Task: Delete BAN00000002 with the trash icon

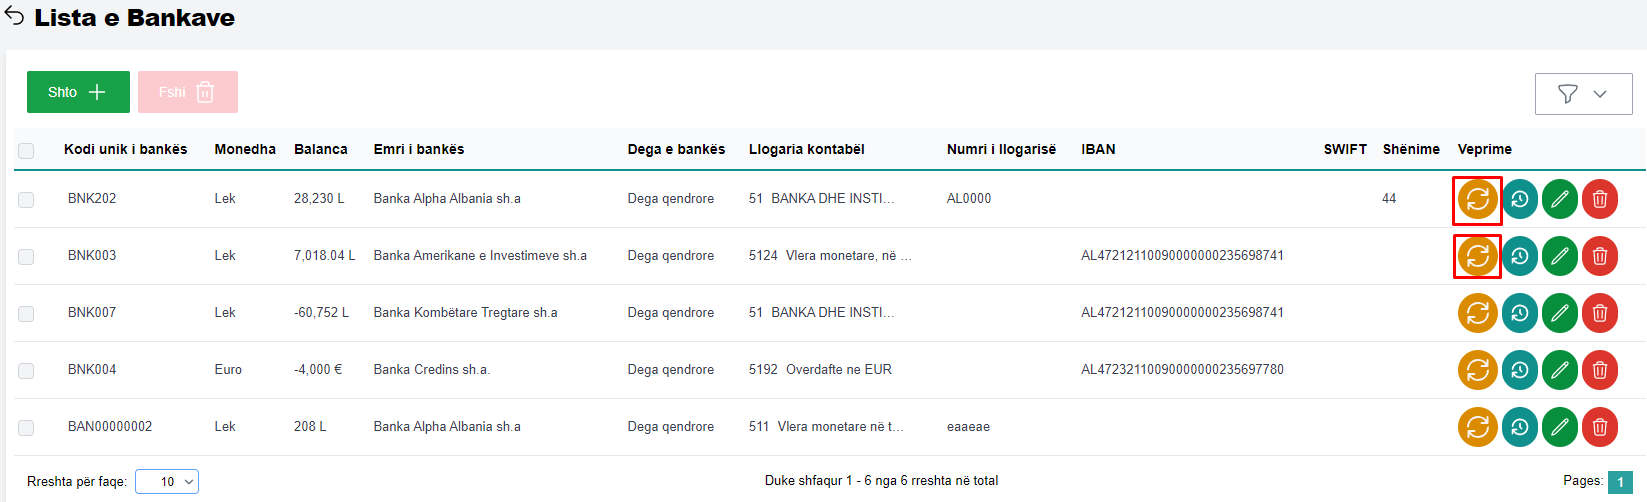Action: 1599,427
